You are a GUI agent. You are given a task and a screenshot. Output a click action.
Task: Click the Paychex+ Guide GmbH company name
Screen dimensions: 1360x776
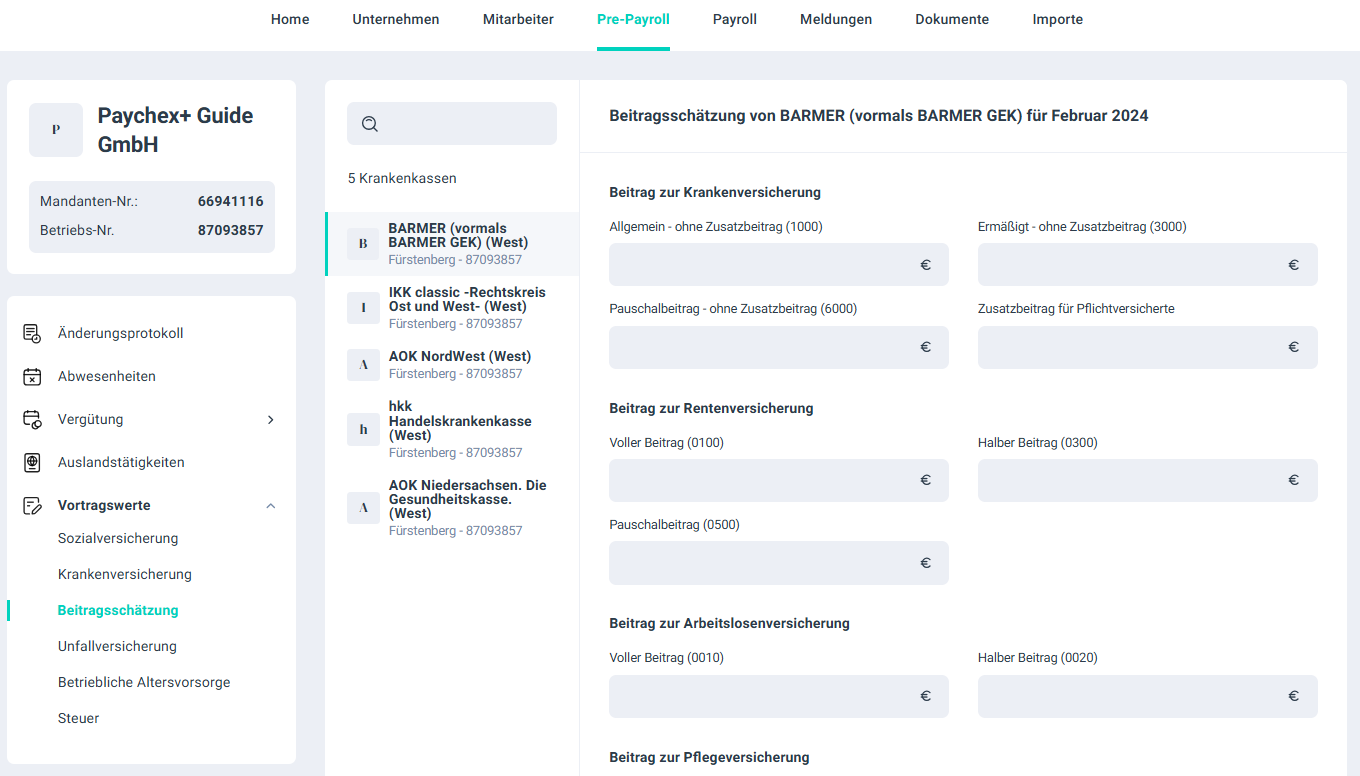175,130
